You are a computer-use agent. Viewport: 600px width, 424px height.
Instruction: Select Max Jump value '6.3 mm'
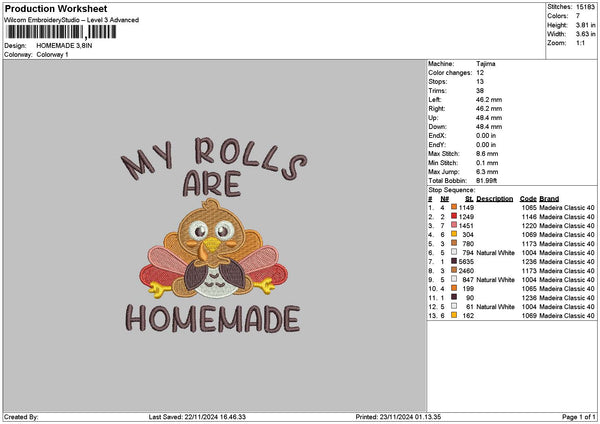487,172
